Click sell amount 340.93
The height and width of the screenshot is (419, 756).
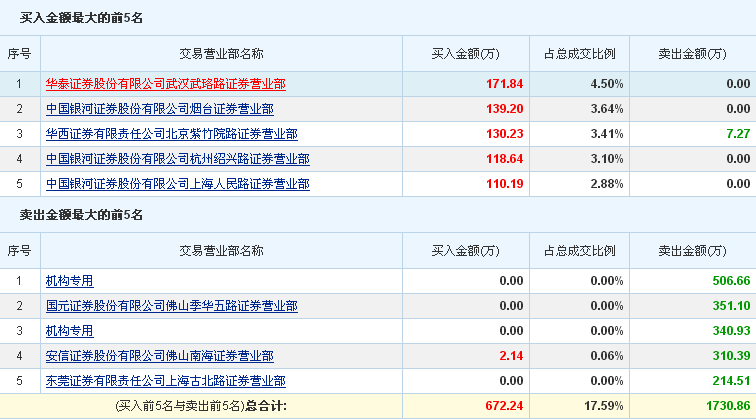(731, 331)
